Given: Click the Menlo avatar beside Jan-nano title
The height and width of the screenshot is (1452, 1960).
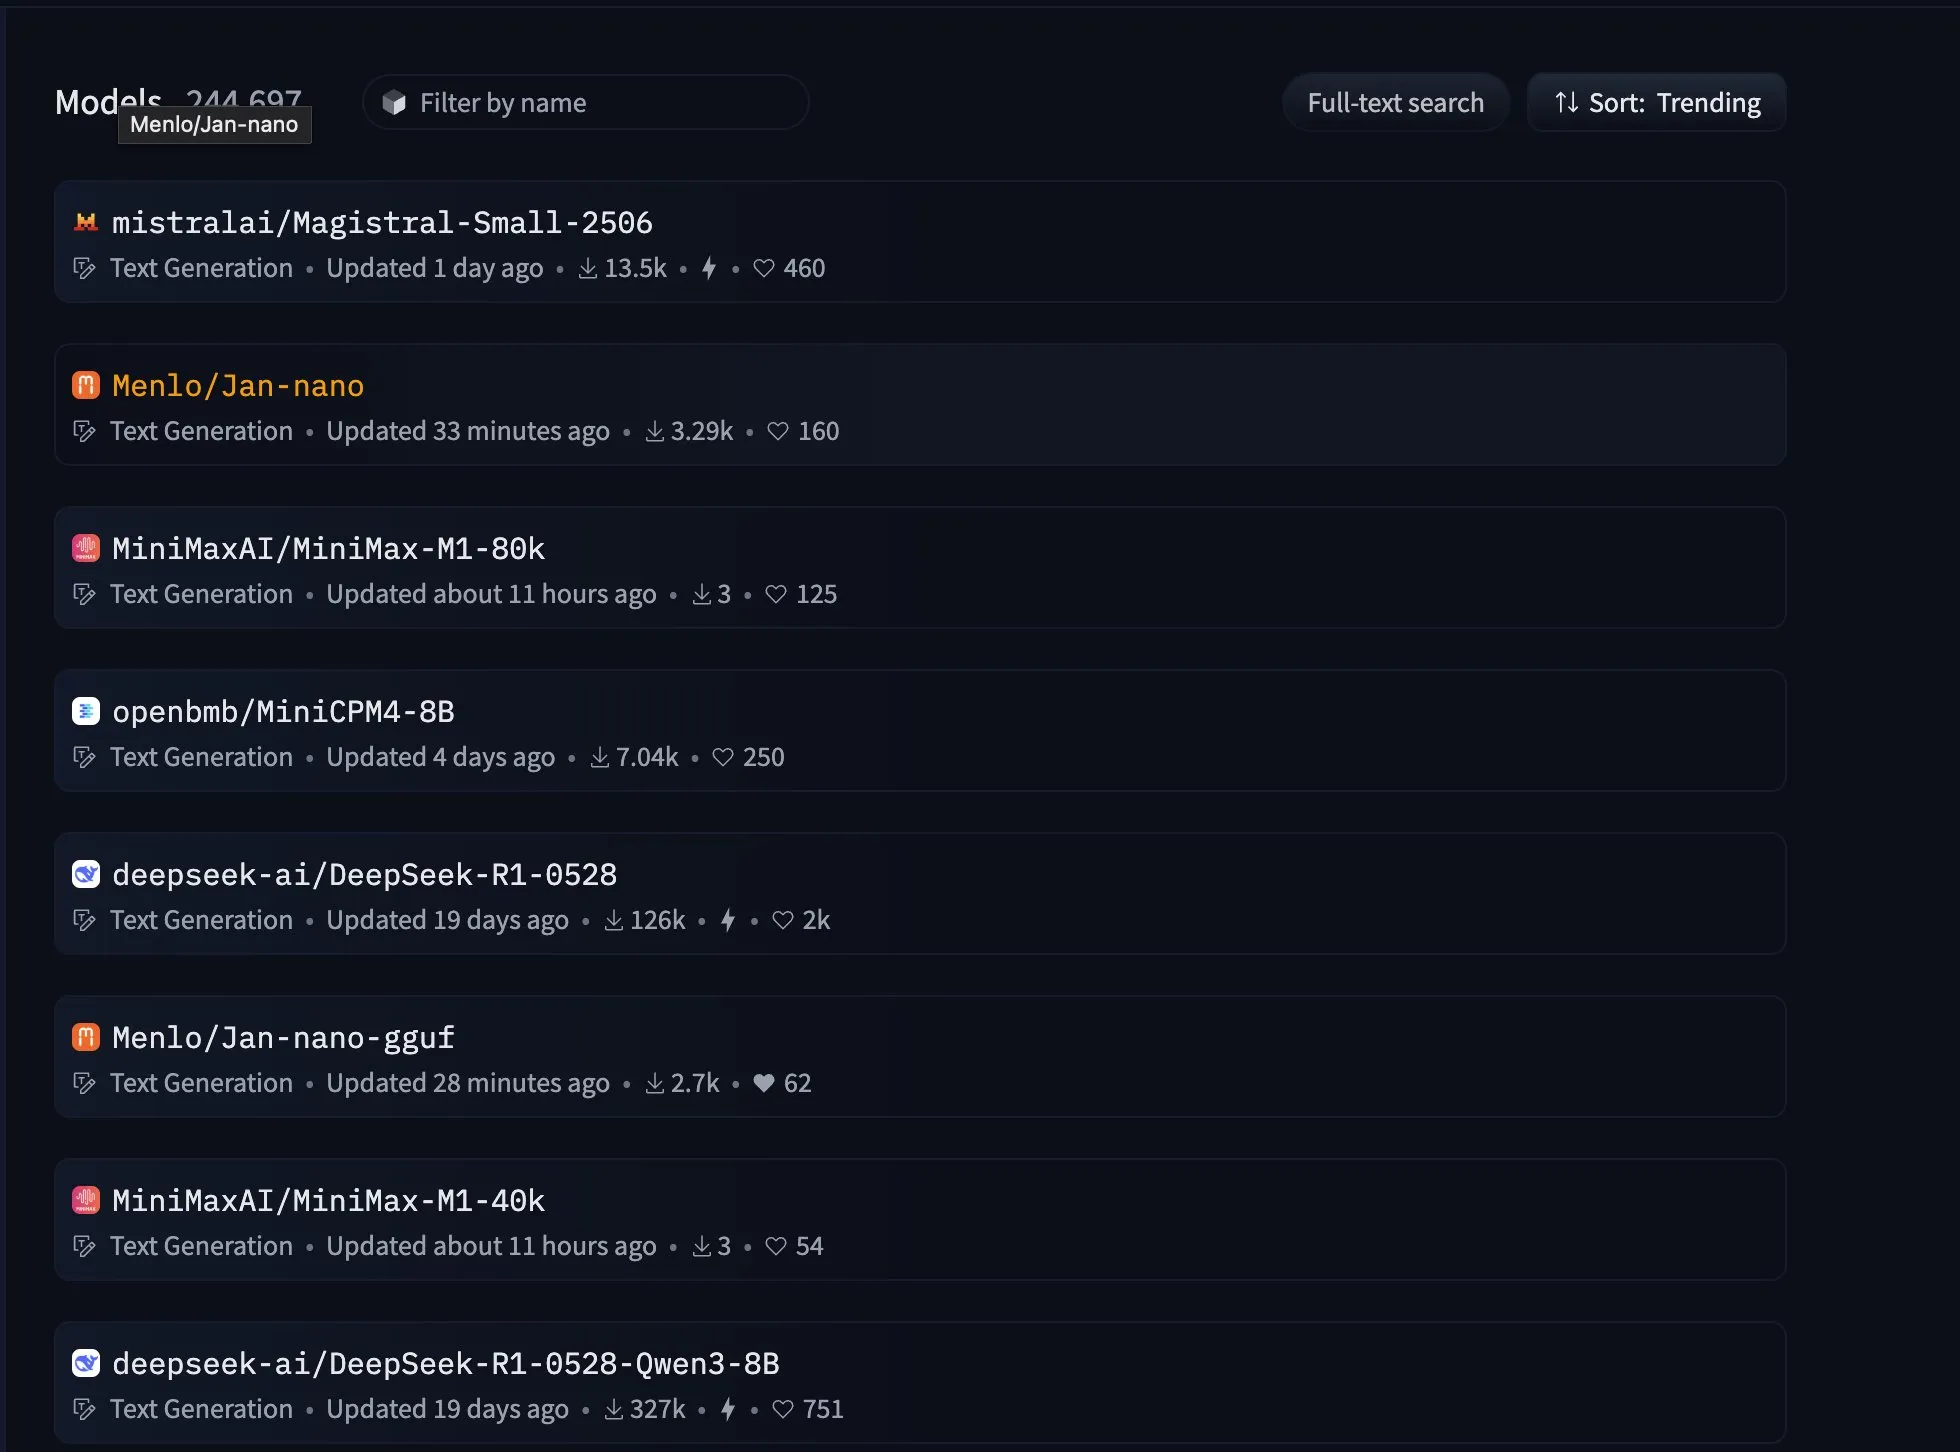Looking at the screenshot, I should pyautogui.click(x=86, y=385).
